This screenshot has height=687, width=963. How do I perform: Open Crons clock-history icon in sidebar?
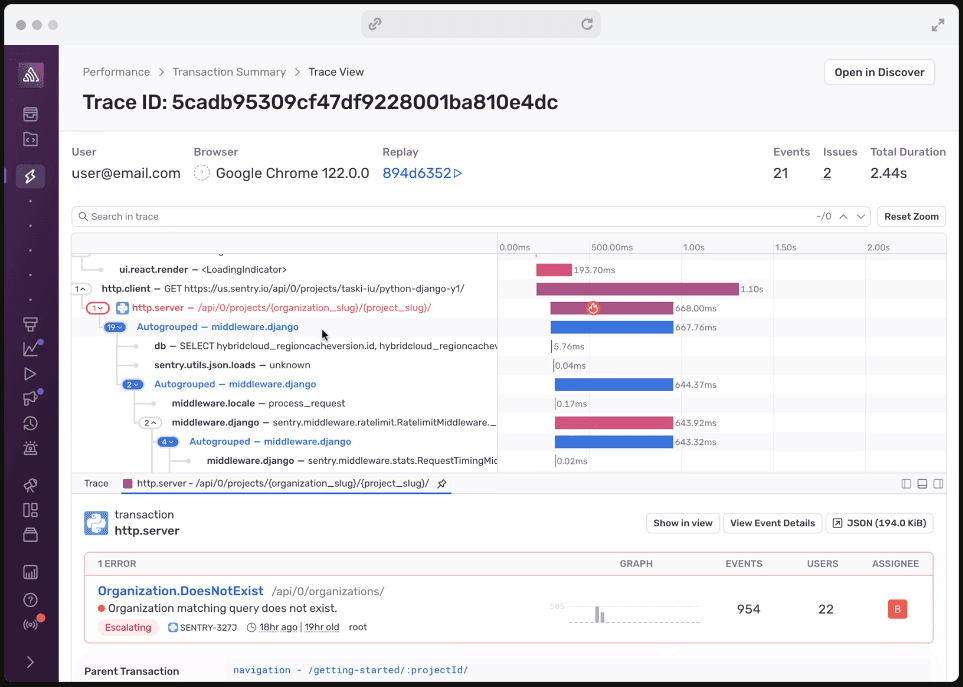[x=30, y=423]
